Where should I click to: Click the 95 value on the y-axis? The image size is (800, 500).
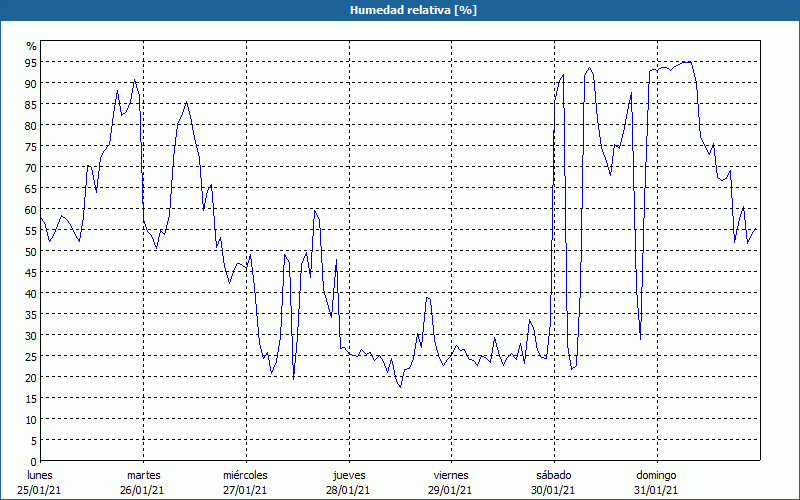click(x=32, y=62)
